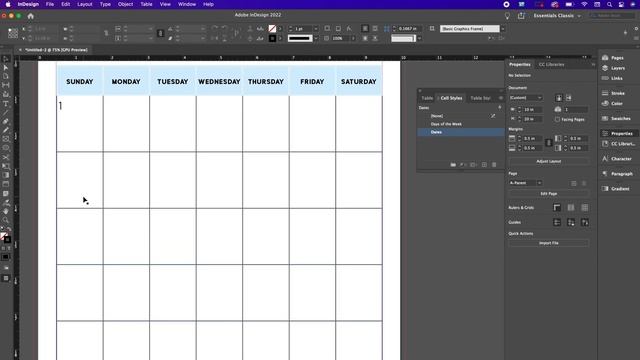Open the Stroke panel
The image size is (640, 360).
(613, 93)
